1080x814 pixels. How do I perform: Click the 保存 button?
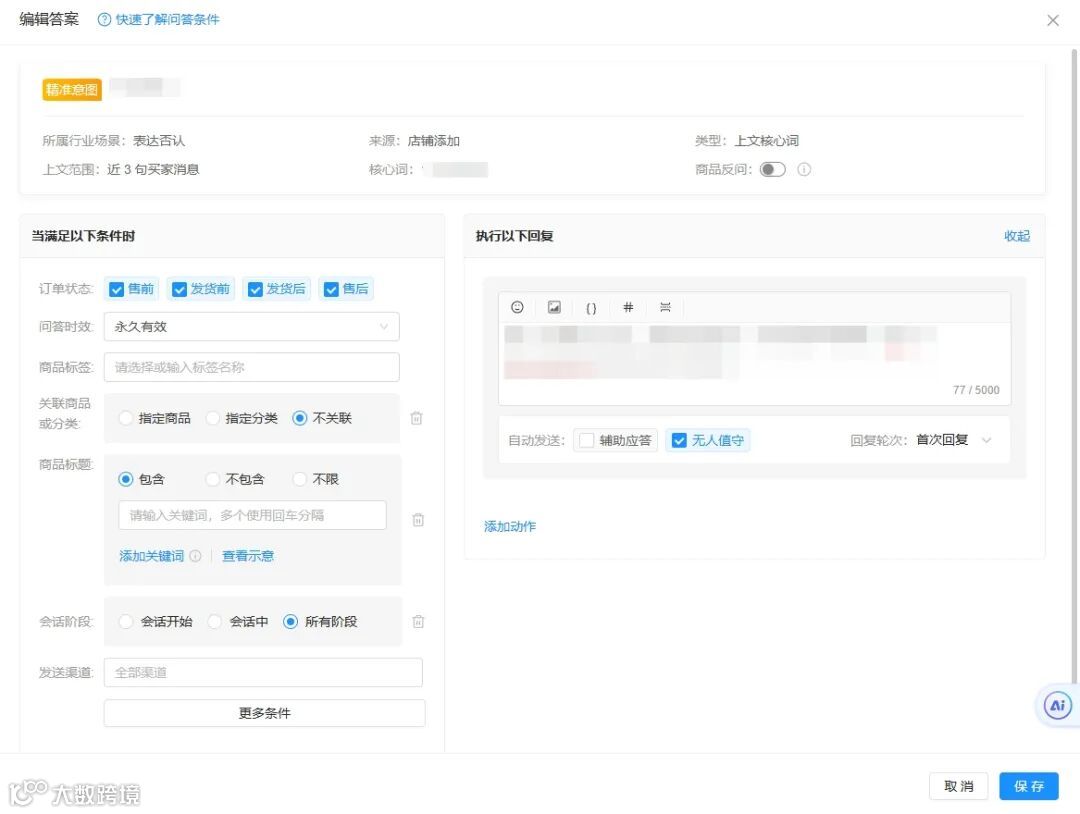(1028, 786)
